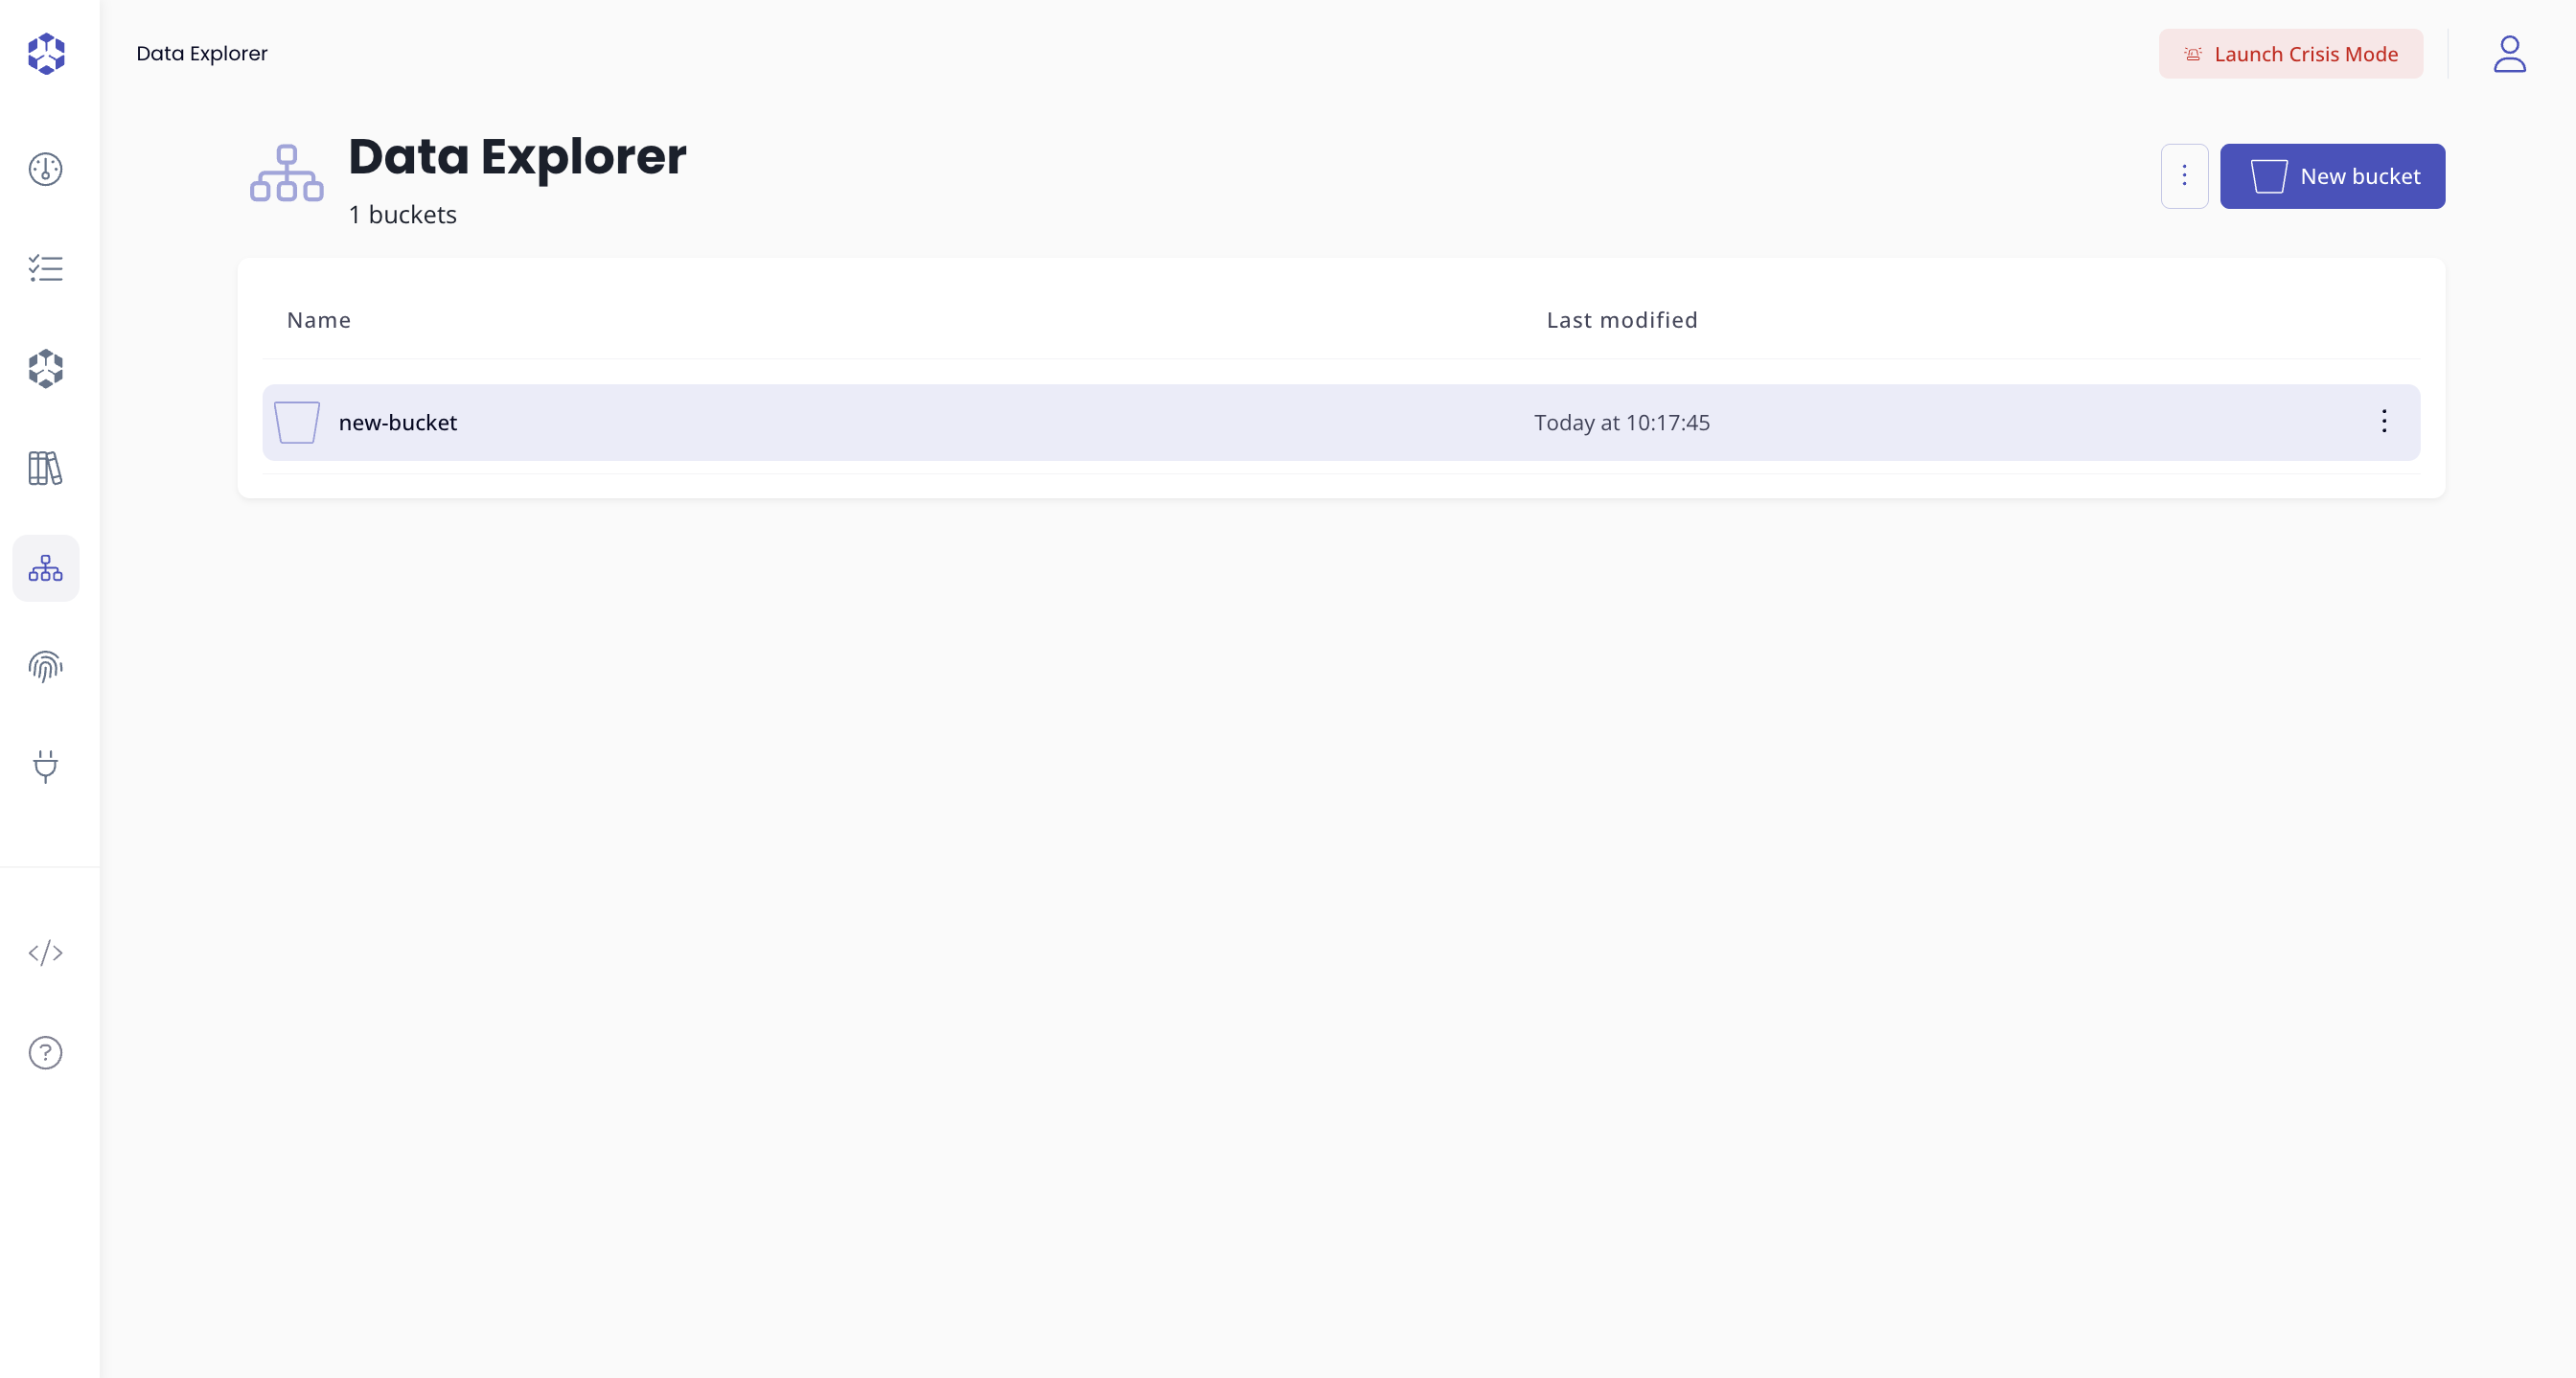Open the user profile icon

click(x=2509, y=54)
